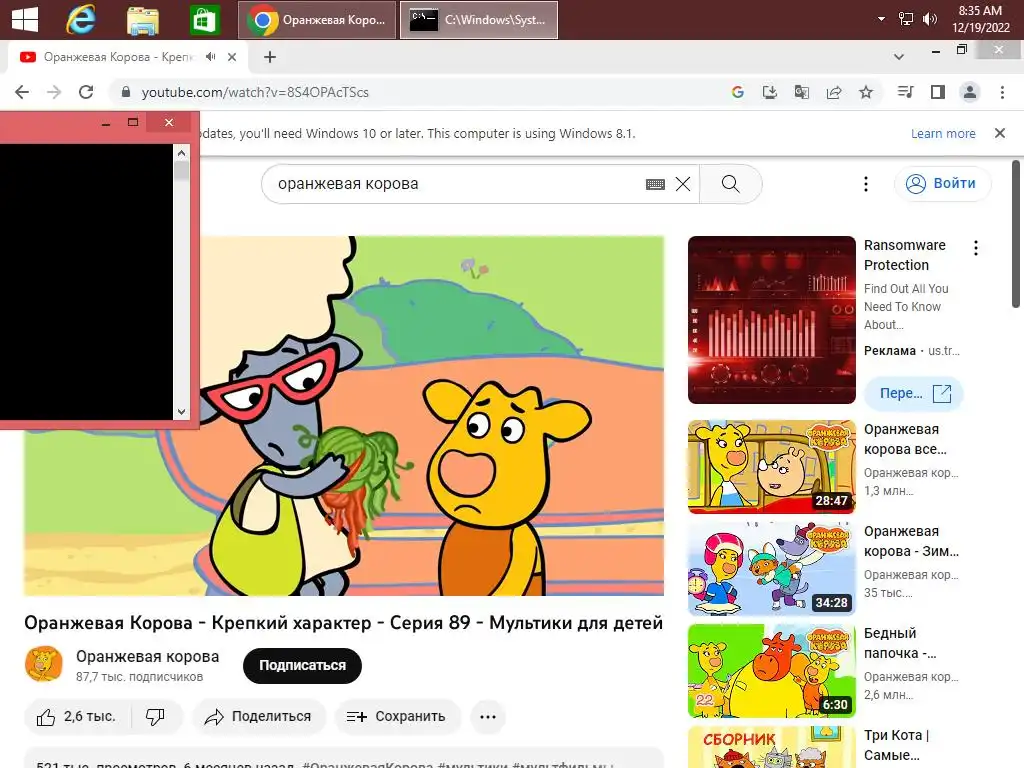The image size is (1024, 768).
Task: Open the Chrome profile avatar
Action: click(970, 92)
